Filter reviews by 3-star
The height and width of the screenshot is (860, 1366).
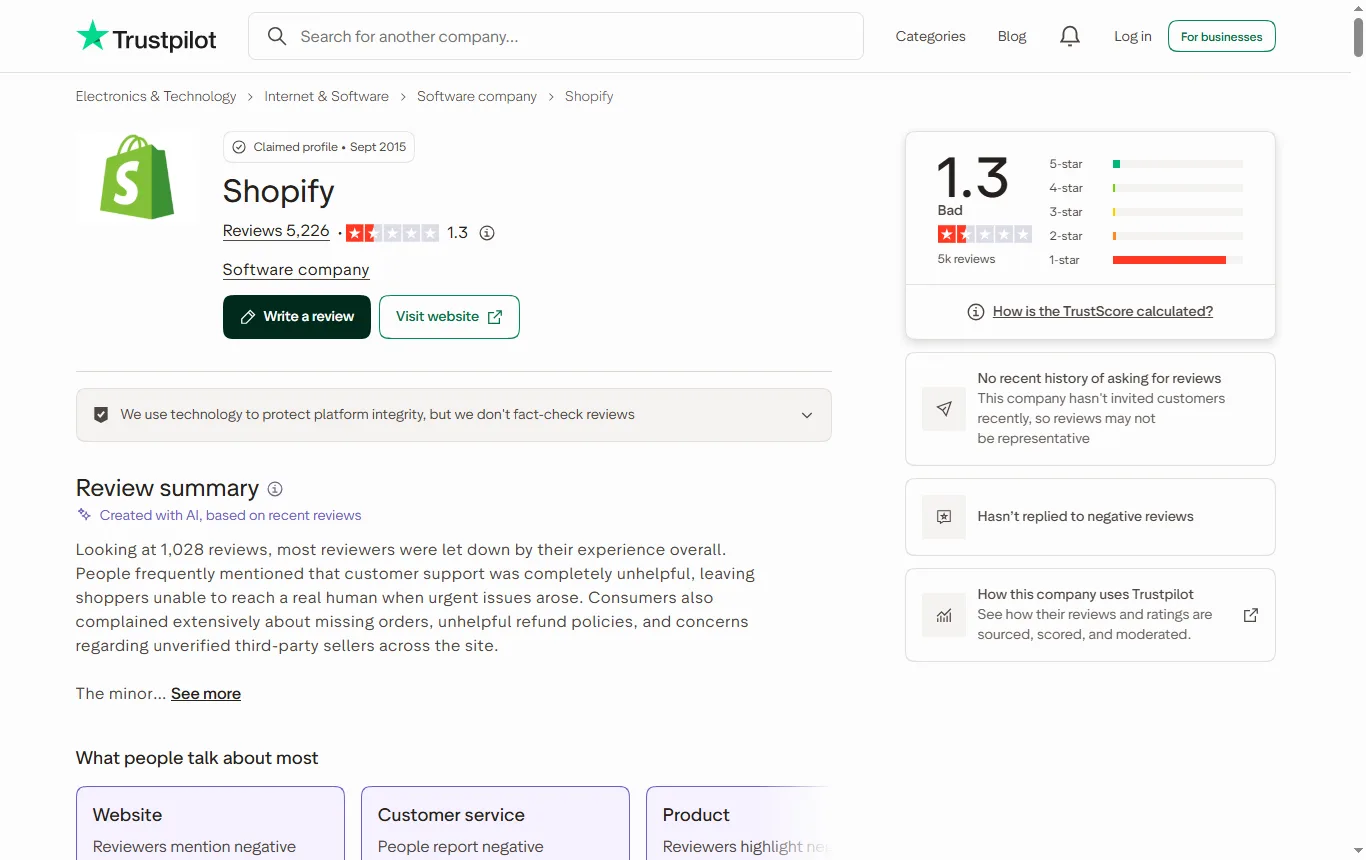pyautogui.click(x=1146, y=212)
